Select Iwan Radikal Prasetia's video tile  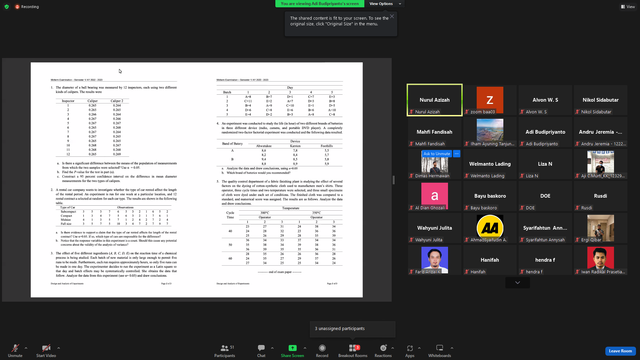coord(600,260)
